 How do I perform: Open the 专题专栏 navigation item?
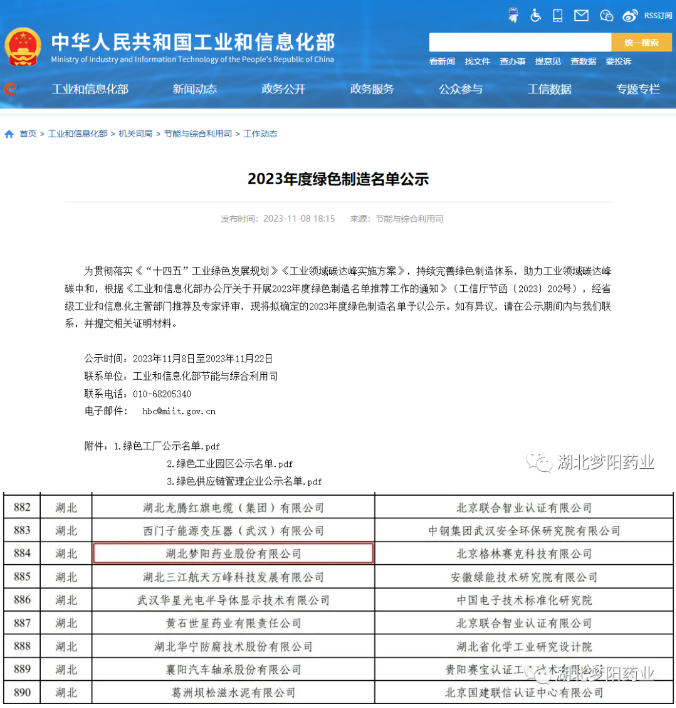click(638, 89)
